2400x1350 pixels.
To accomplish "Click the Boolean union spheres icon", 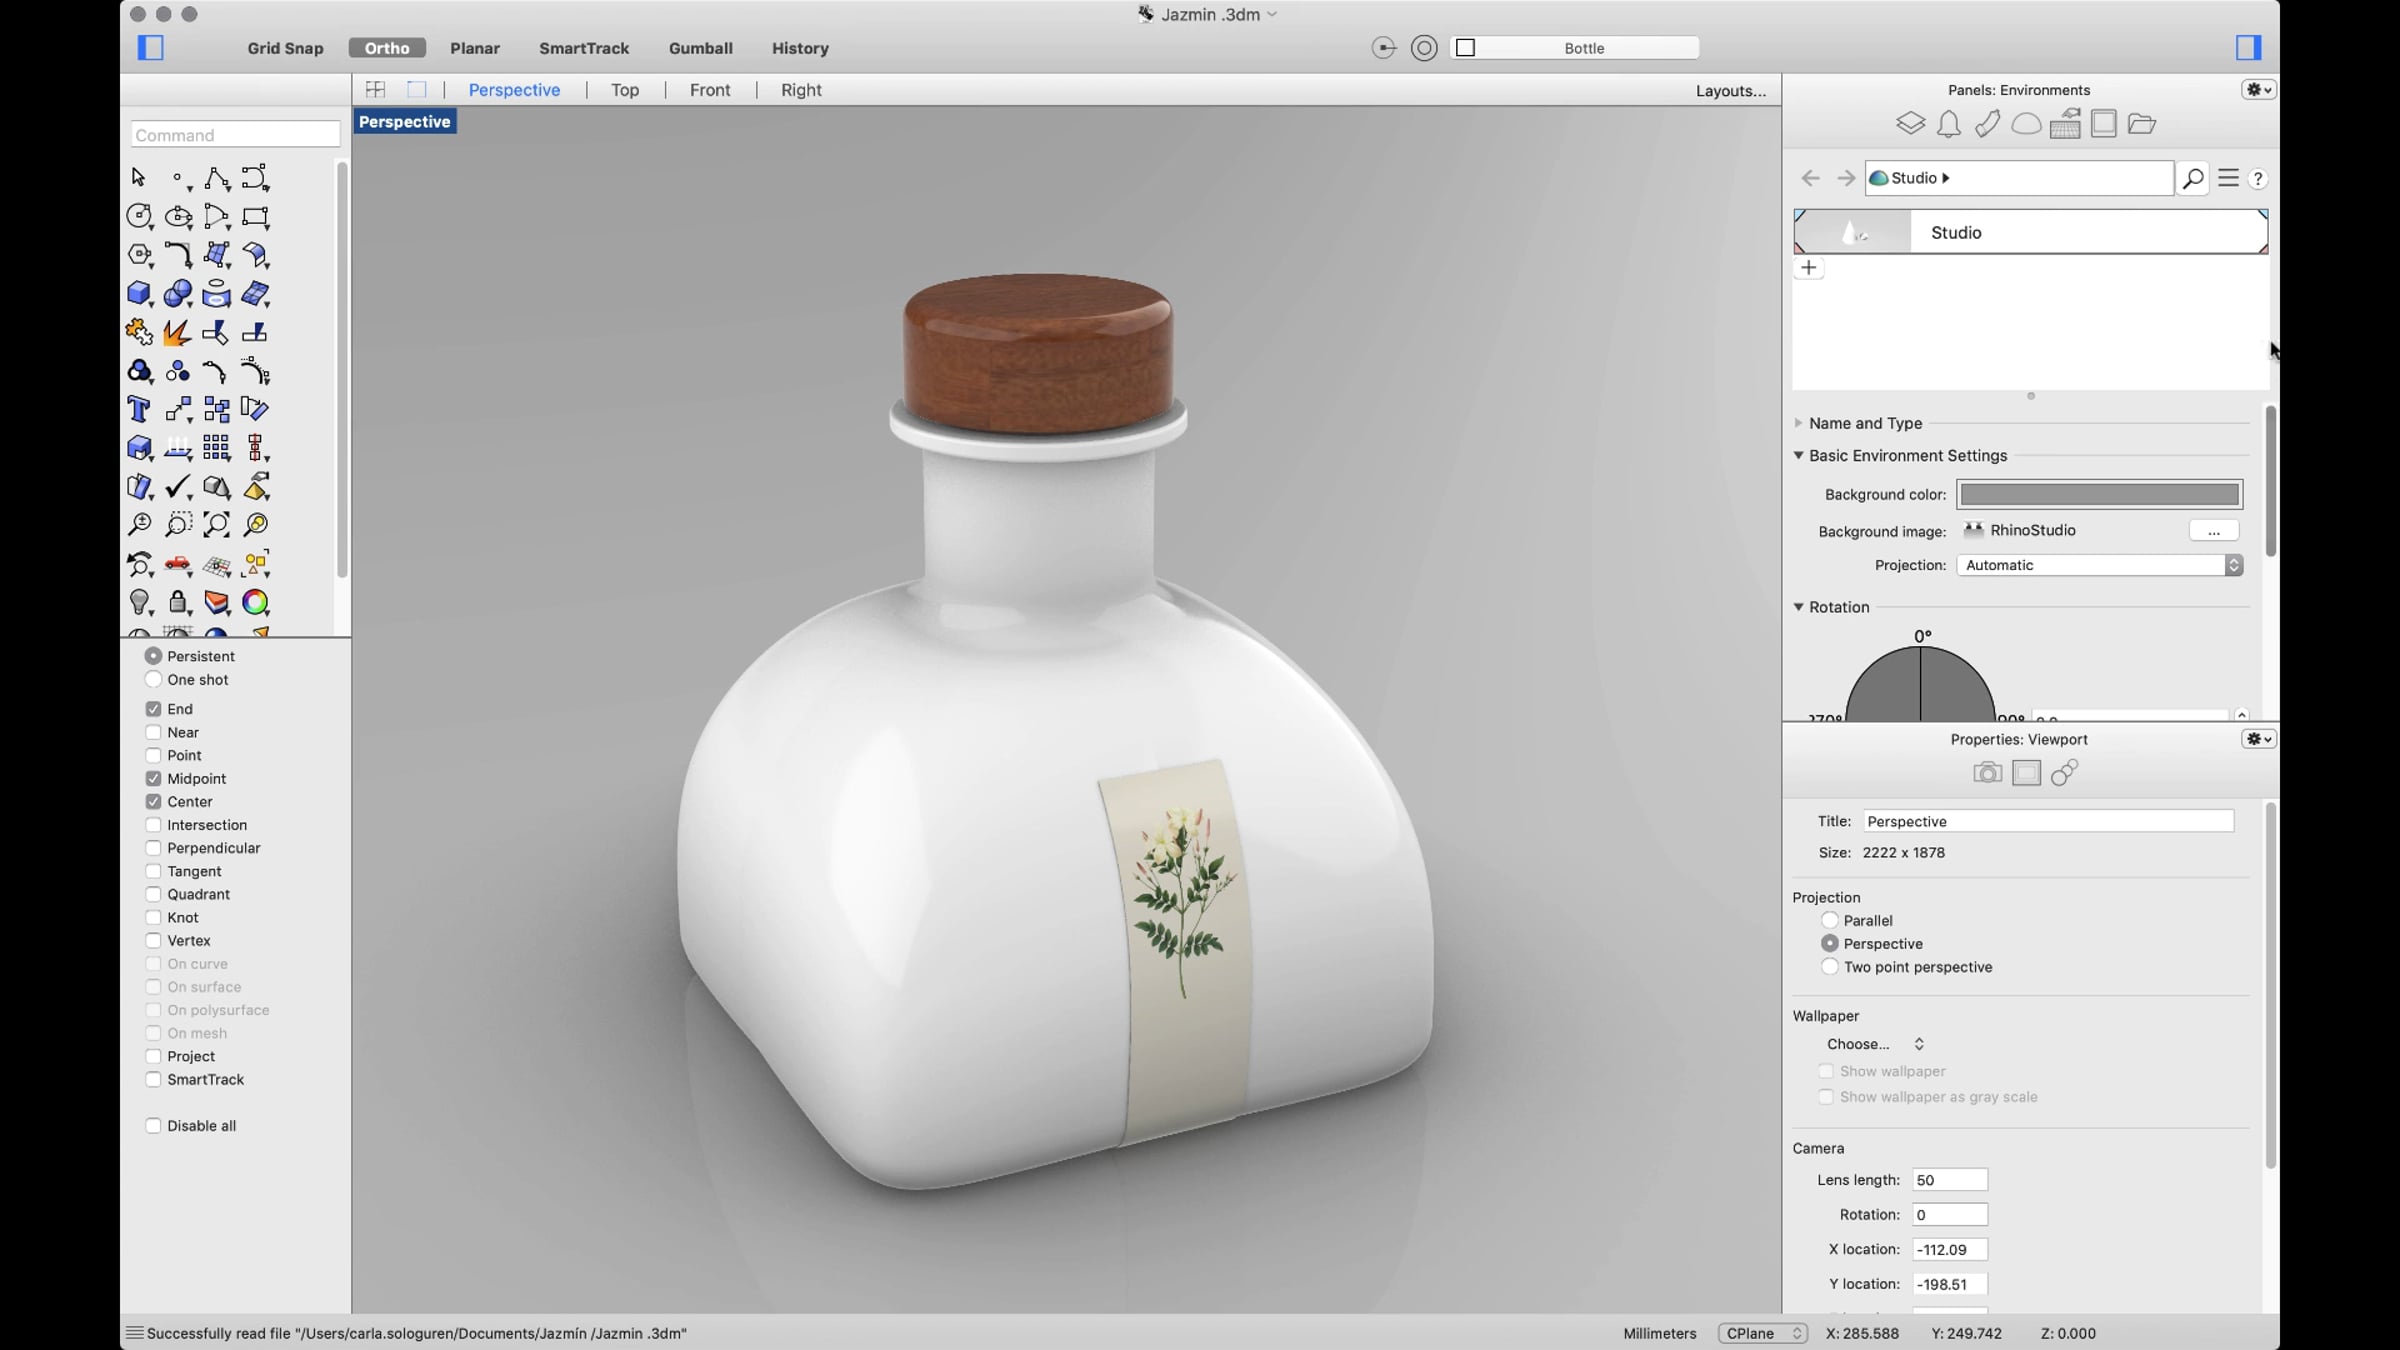I will (178, 293).
